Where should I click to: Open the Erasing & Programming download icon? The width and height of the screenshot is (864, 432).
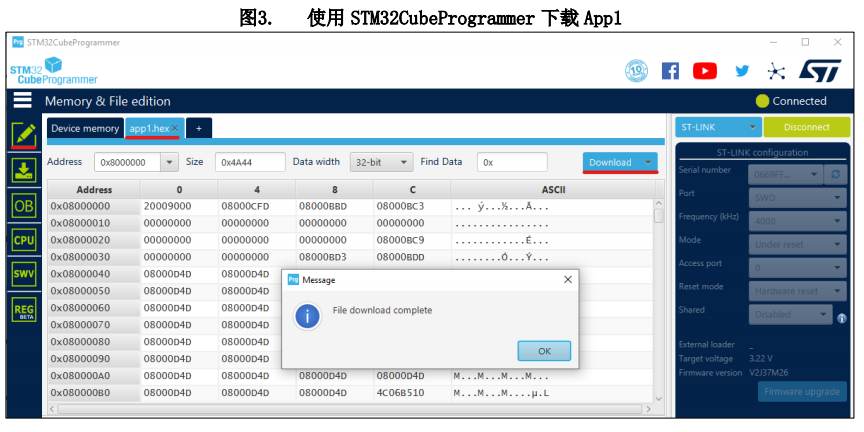tap(24, 170)
